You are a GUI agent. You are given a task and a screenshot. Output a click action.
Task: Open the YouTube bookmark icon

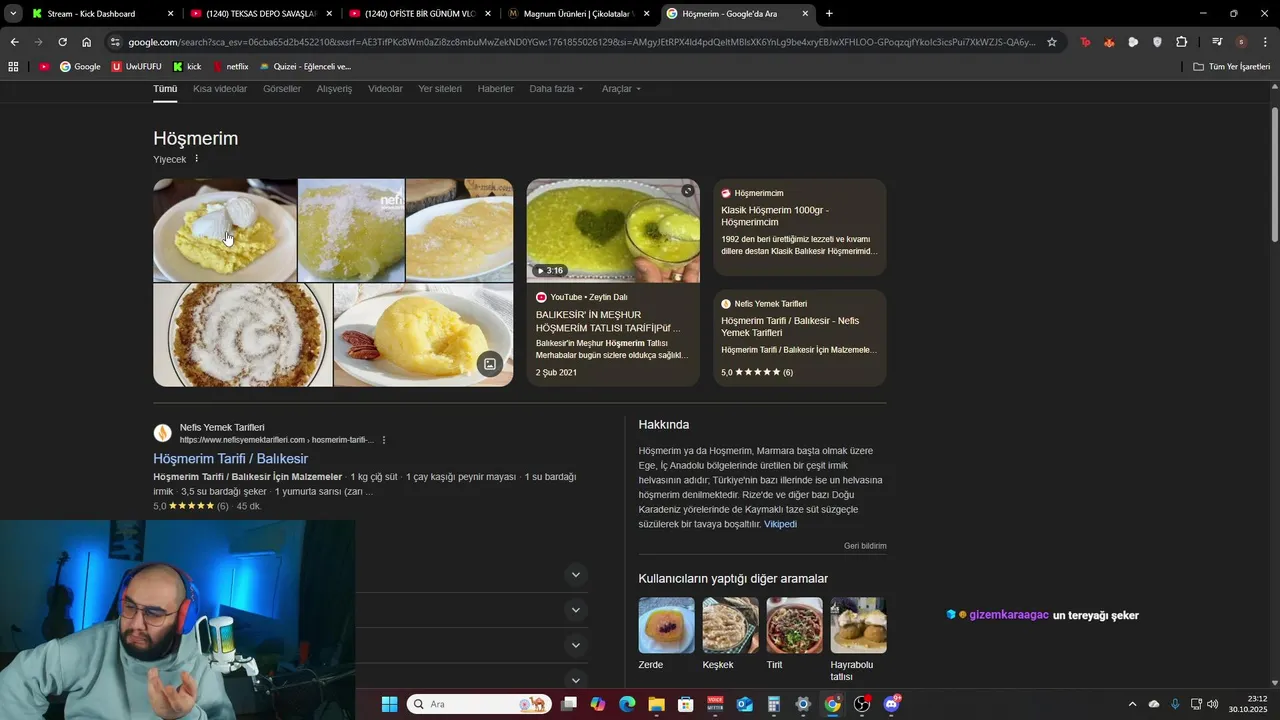pyautogui.click(x=44, y=66)
